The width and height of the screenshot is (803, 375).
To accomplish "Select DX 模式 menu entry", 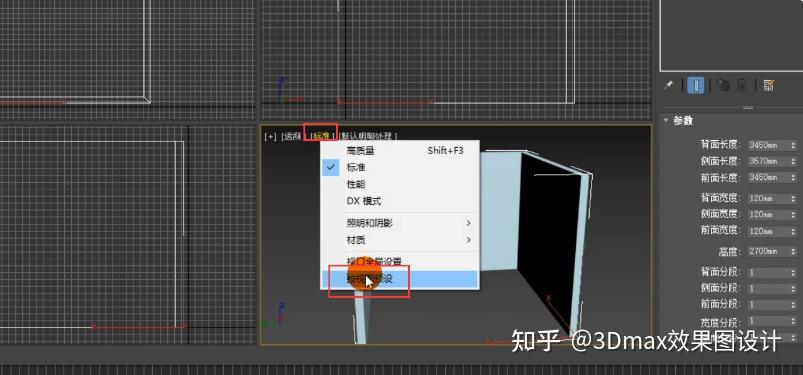I will point(399,201).
